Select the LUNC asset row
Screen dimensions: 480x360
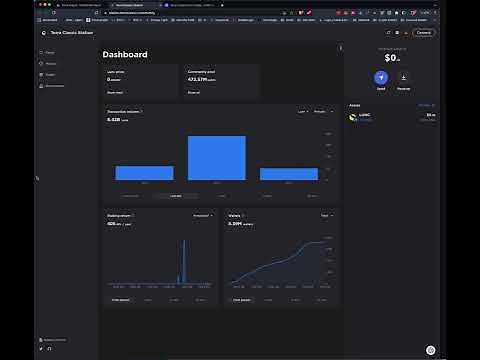click(392, 117)
